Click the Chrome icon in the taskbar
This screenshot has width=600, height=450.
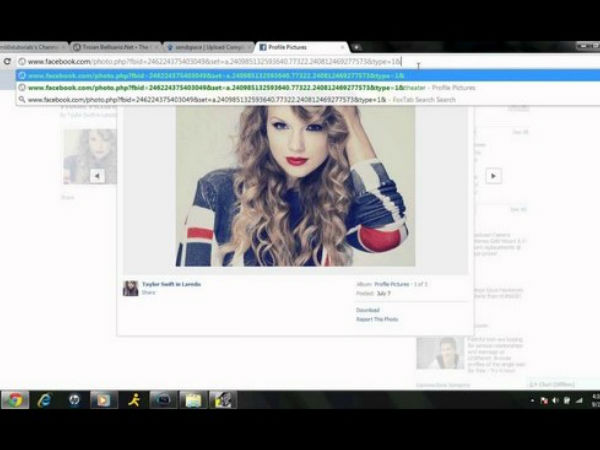coord(14,399)
